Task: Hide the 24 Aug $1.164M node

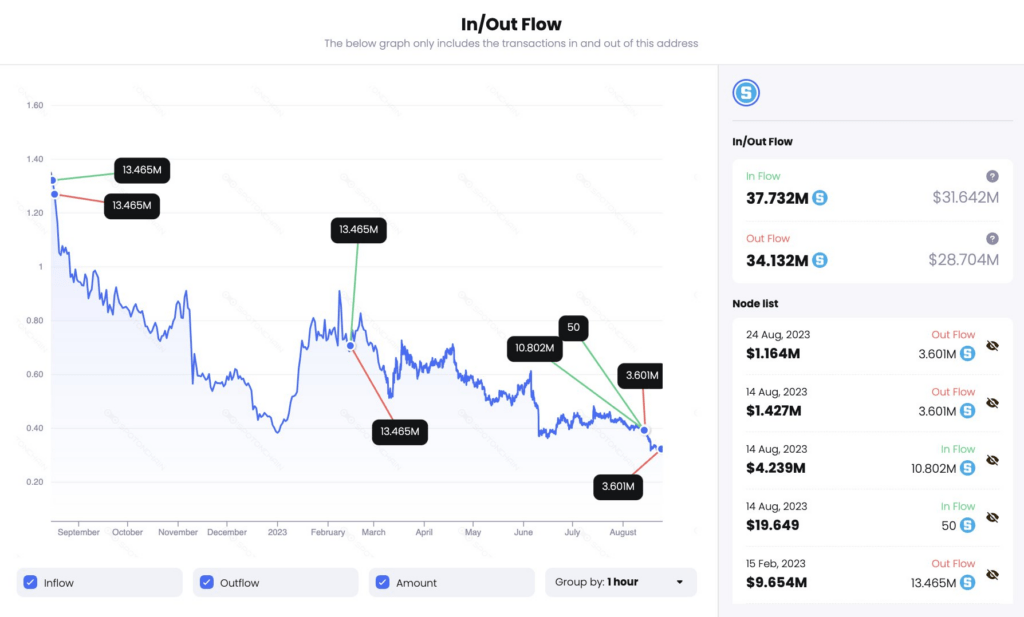Action: (x=992, y=346)
